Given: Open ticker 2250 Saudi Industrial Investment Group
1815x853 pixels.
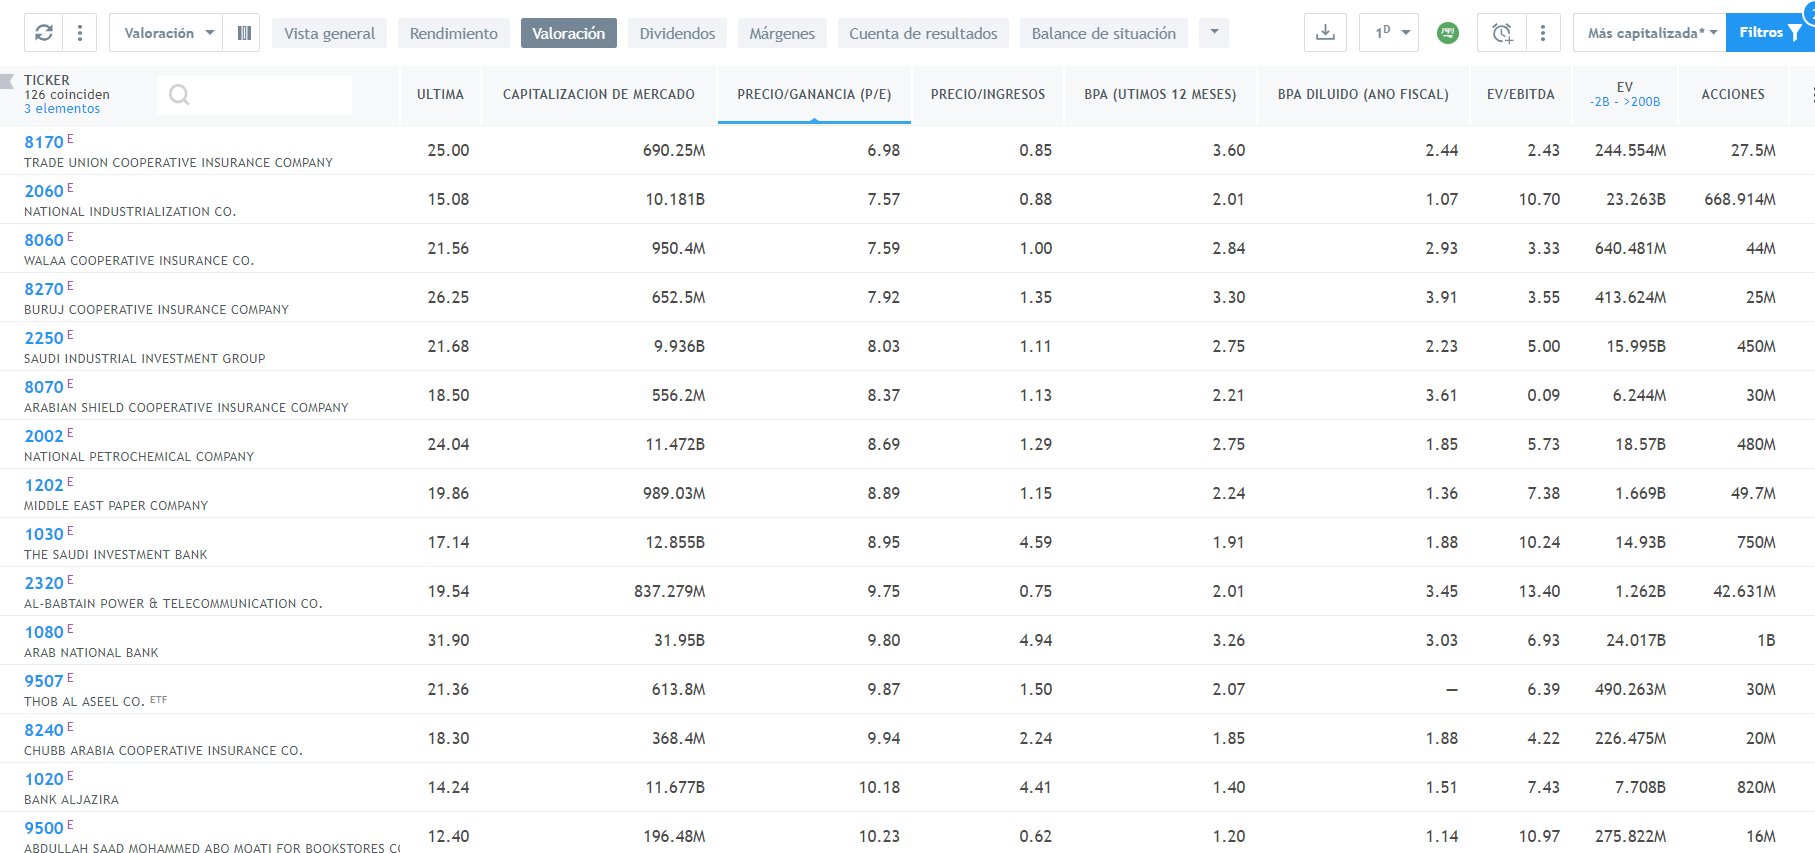Looking at the screenshot, I should 44,338.
